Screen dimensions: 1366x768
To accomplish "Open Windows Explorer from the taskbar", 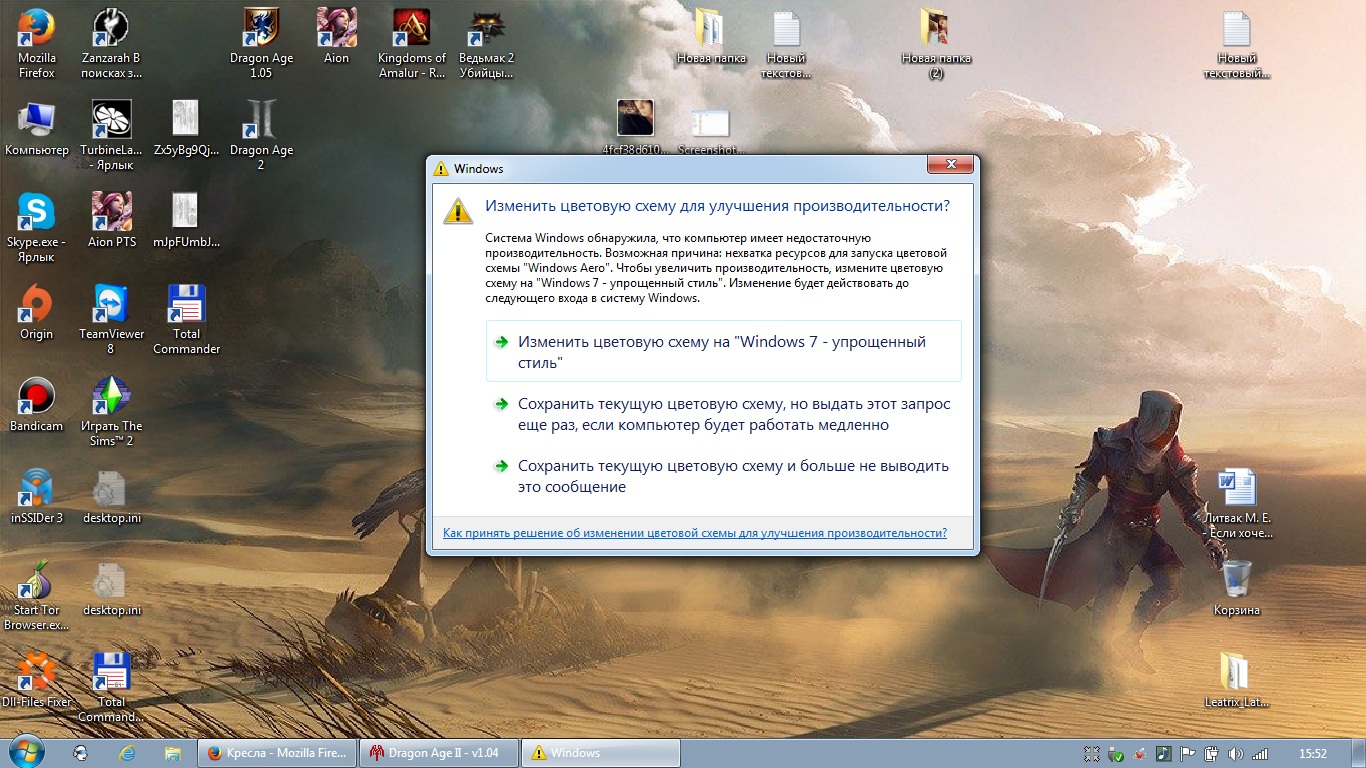I will pos(172,753).
